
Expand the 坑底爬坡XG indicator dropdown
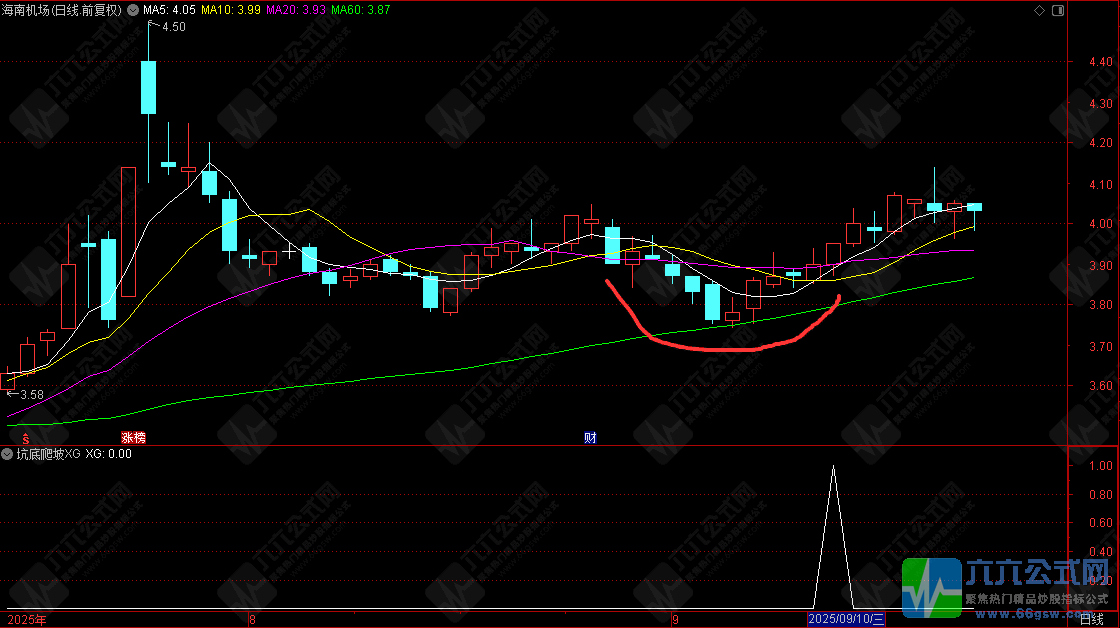tap(7, 454)
